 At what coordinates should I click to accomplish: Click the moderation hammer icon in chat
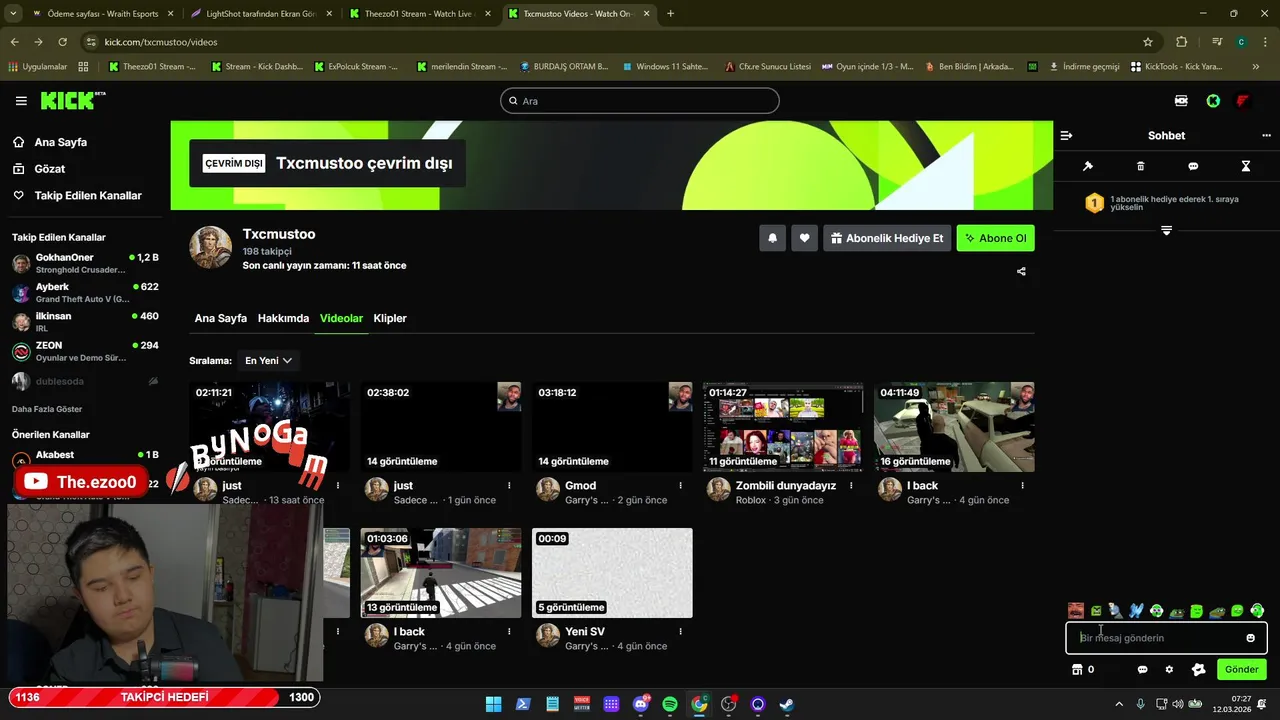tap(1088, 166)
